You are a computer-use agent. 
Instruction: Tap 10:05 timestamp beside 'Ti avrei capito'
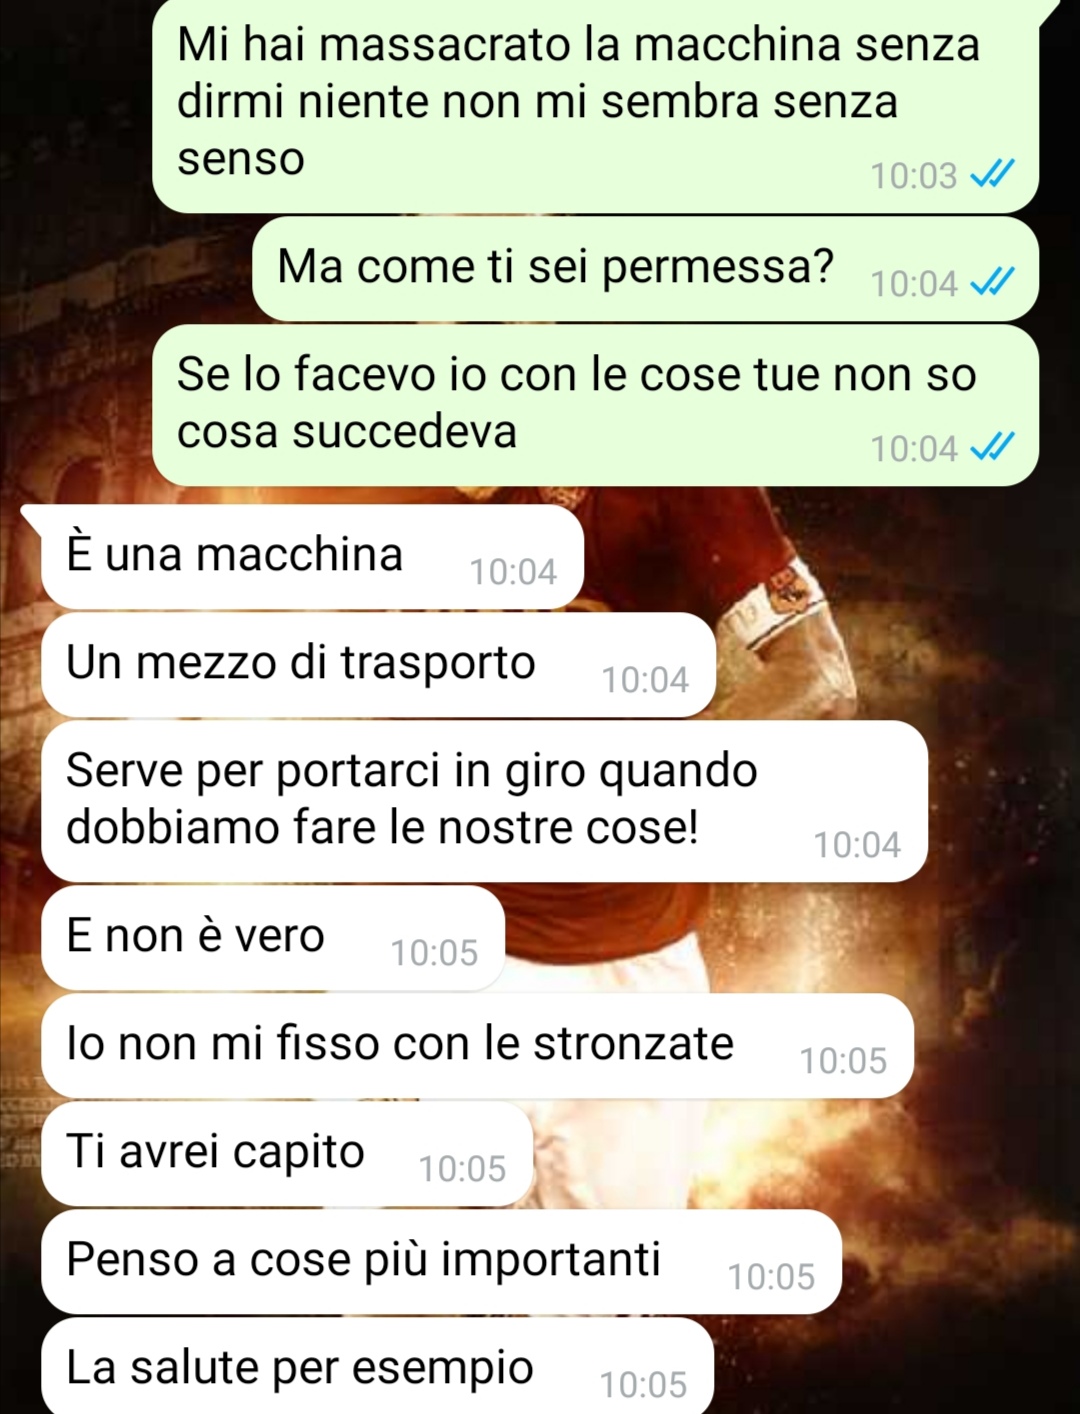tap(462, 1169)
